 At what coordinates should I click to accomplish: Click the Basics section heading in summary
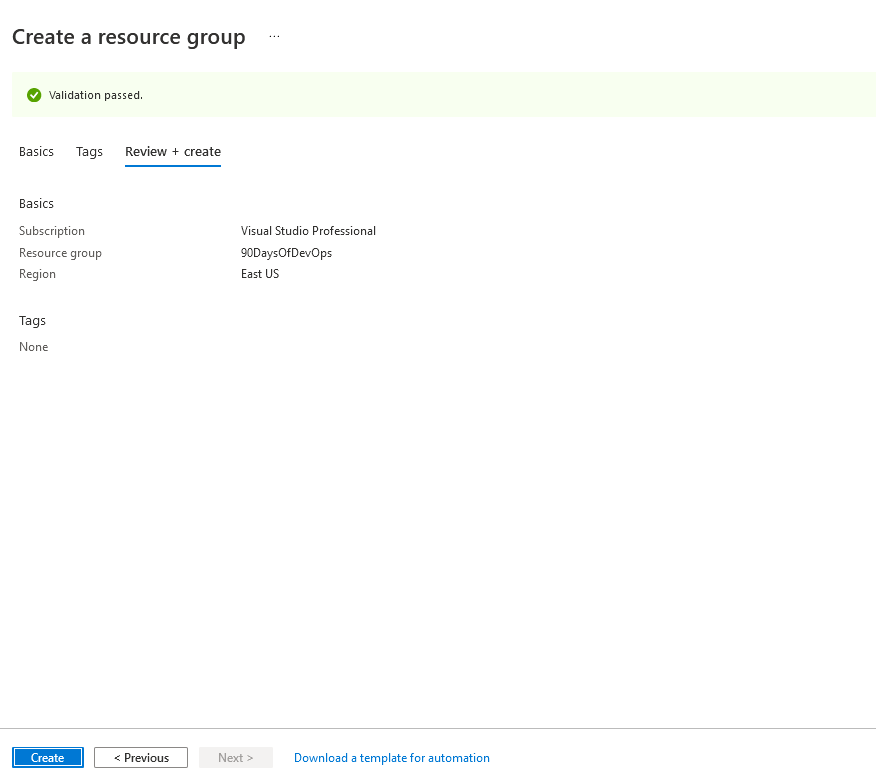36,204
